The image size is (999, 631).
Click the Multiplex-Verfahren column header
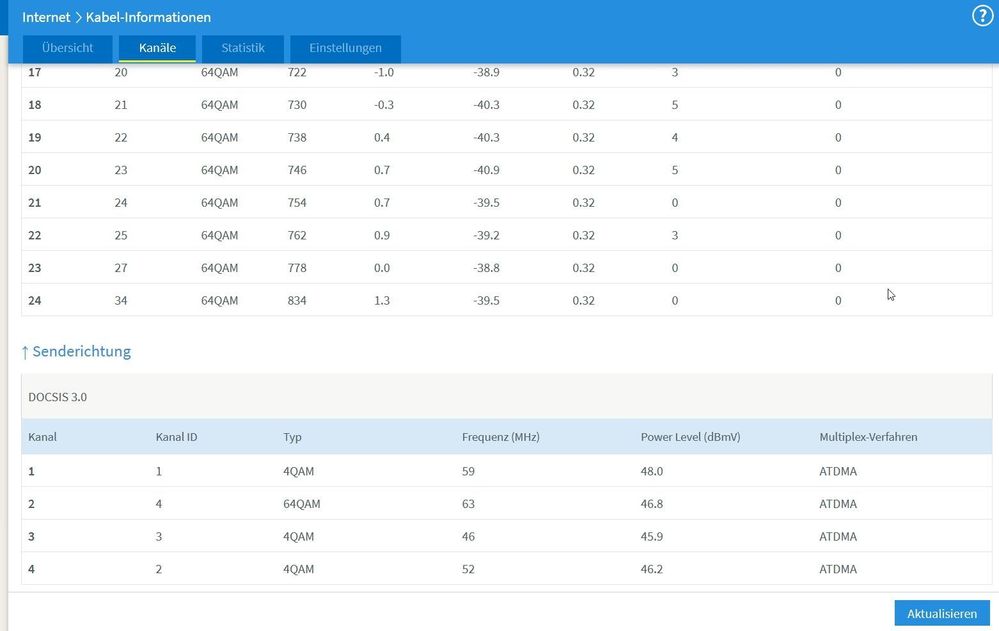[868, 437]
